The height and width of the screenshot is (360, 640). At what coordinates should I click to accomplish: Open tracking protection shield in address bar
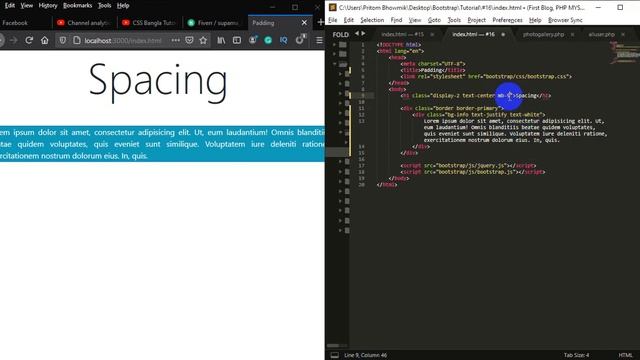(x=62, y=40)
